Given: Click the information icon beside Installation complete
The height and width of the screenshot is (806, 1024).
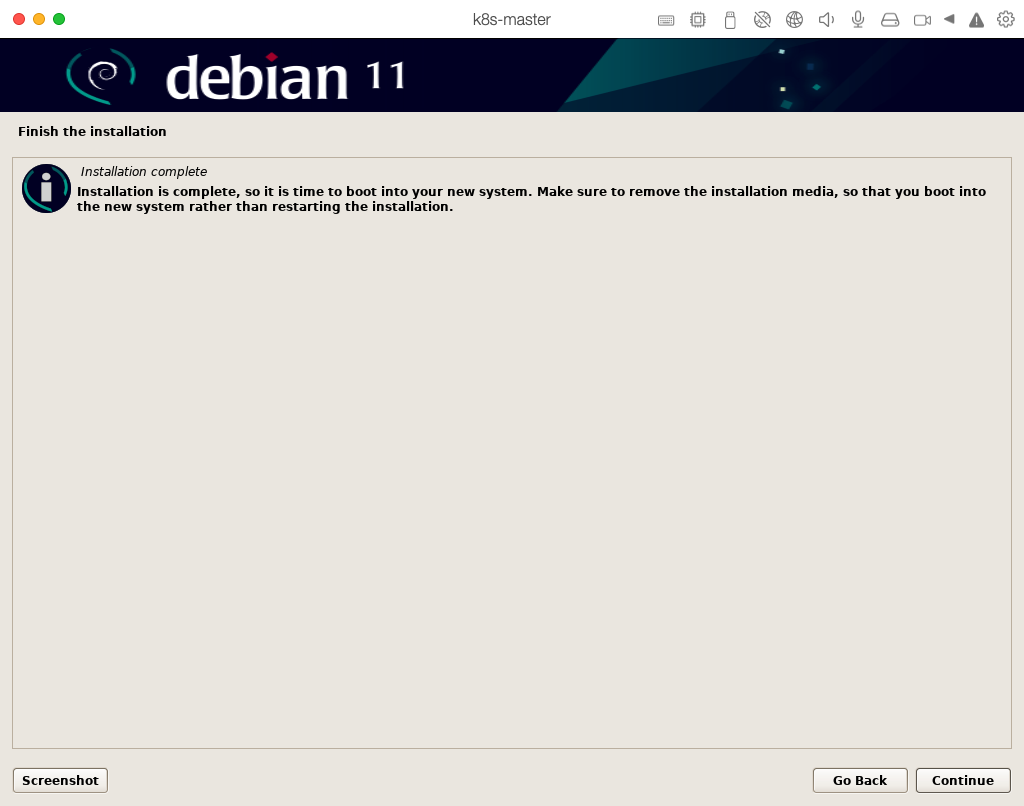Looking at the screenshot, I should pos(46,189).
